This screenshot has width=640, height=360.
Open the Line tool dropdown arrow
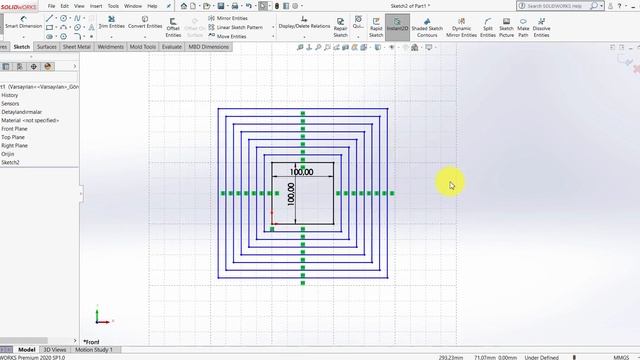point(56,18)
